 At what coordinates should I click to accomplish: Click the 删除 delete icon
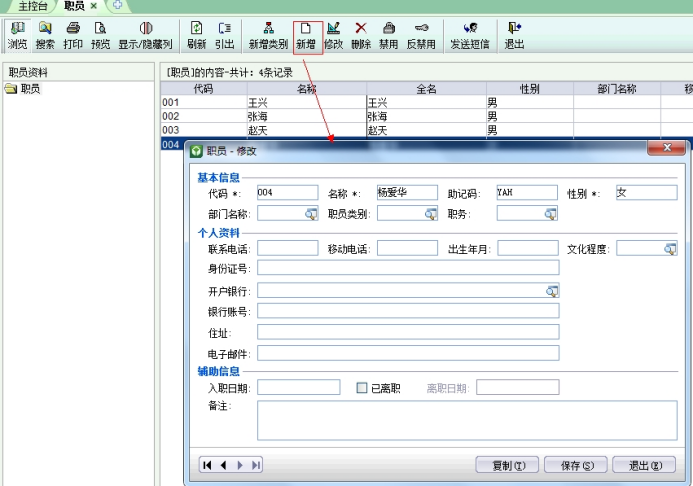pyautogui.click(x=361, y=35)
